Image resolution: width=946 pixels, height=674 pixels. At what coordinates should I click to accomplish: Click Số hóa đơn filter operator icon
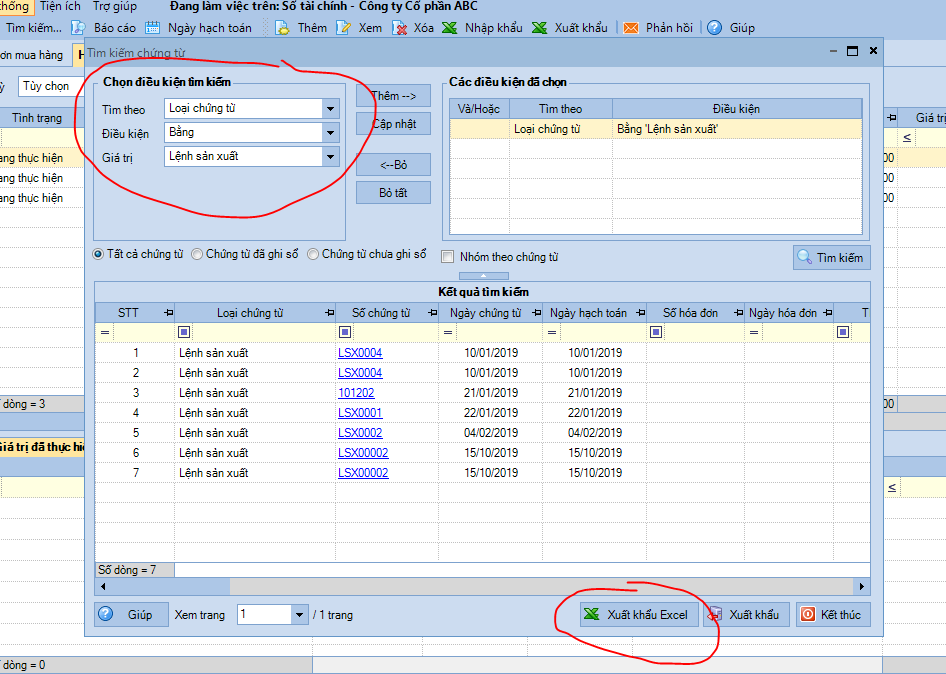coord(656,332)
